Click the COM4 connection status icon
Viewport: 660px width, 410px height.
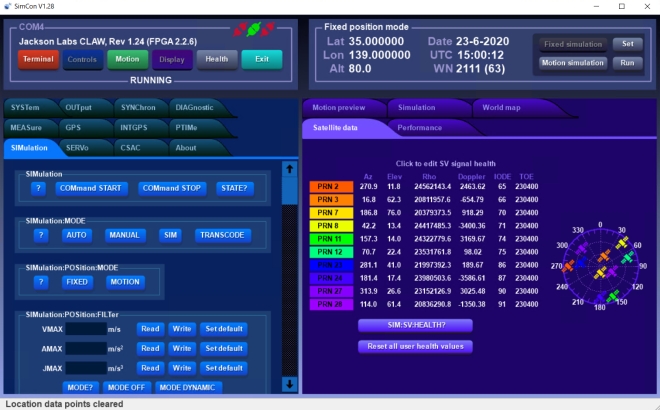point(254,29)
